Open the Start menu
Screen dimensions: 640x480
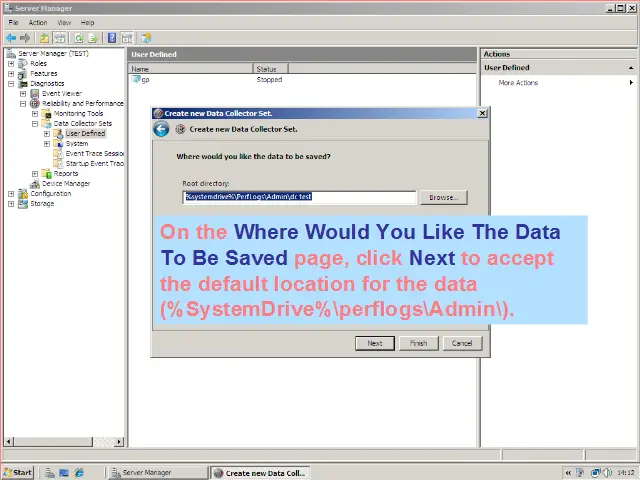18,473
